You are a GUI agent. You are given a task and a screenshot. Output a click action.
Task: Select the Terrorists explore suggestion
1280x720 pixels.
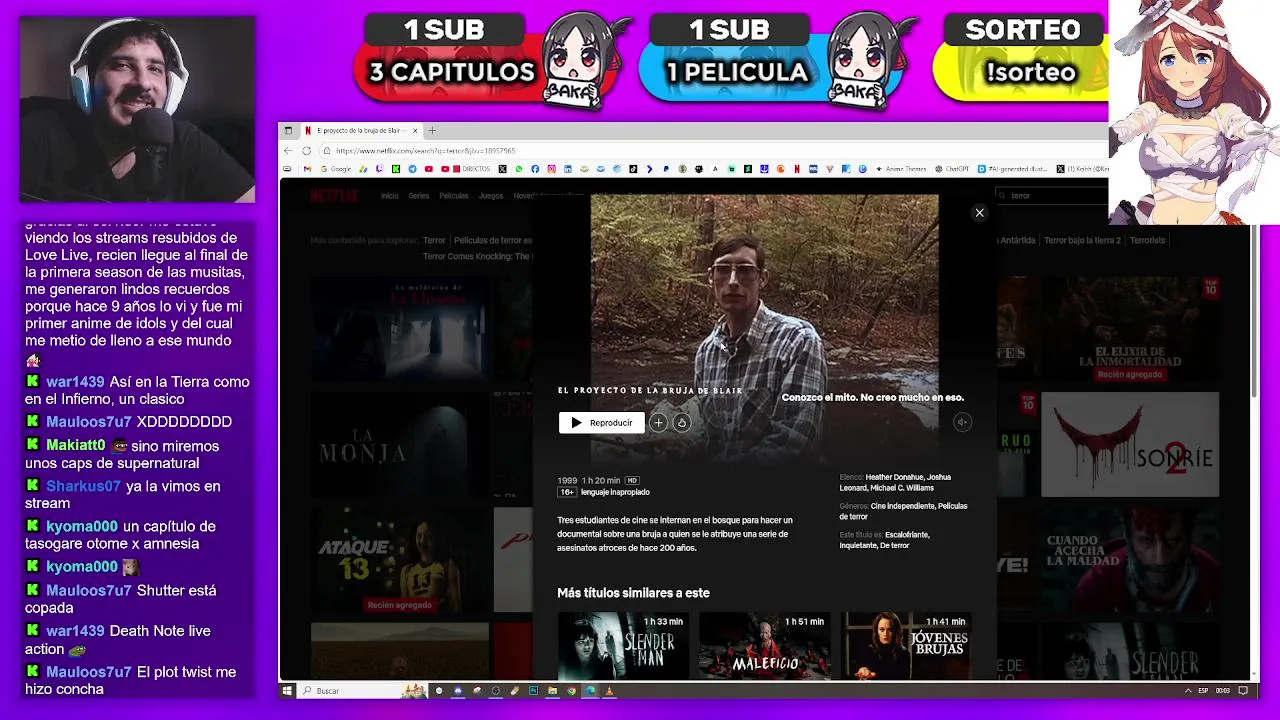click(1147, 241)
